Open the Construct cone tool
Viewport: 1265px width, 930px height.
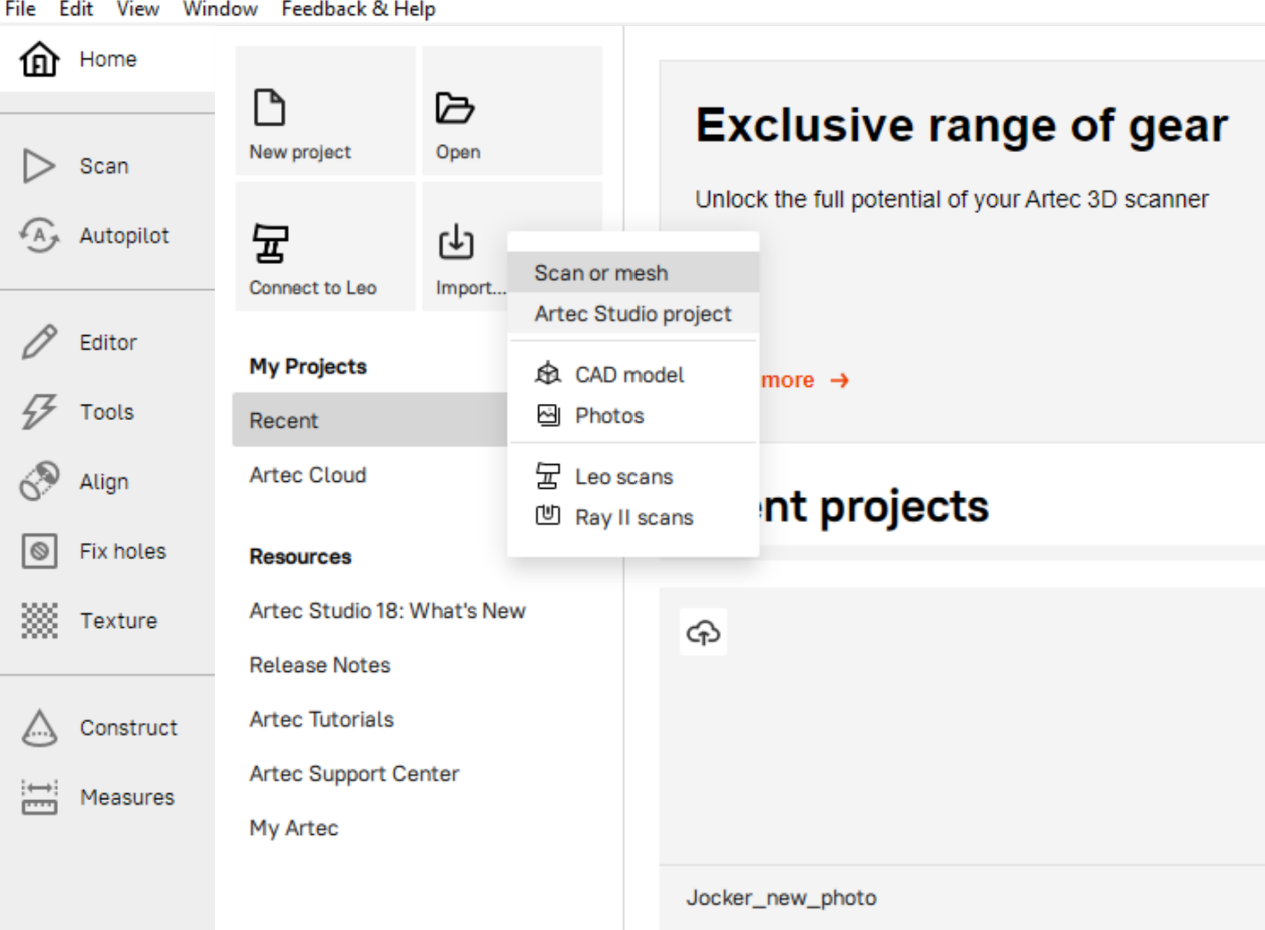point(40,728)
